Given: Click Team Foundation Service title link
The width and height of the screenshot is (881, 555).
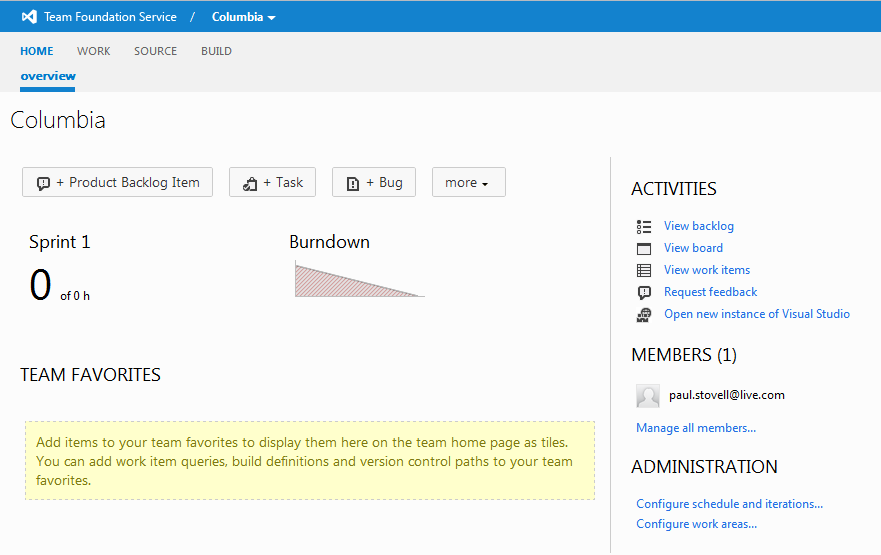Looking at the screenshot, I should pos(110,17).
